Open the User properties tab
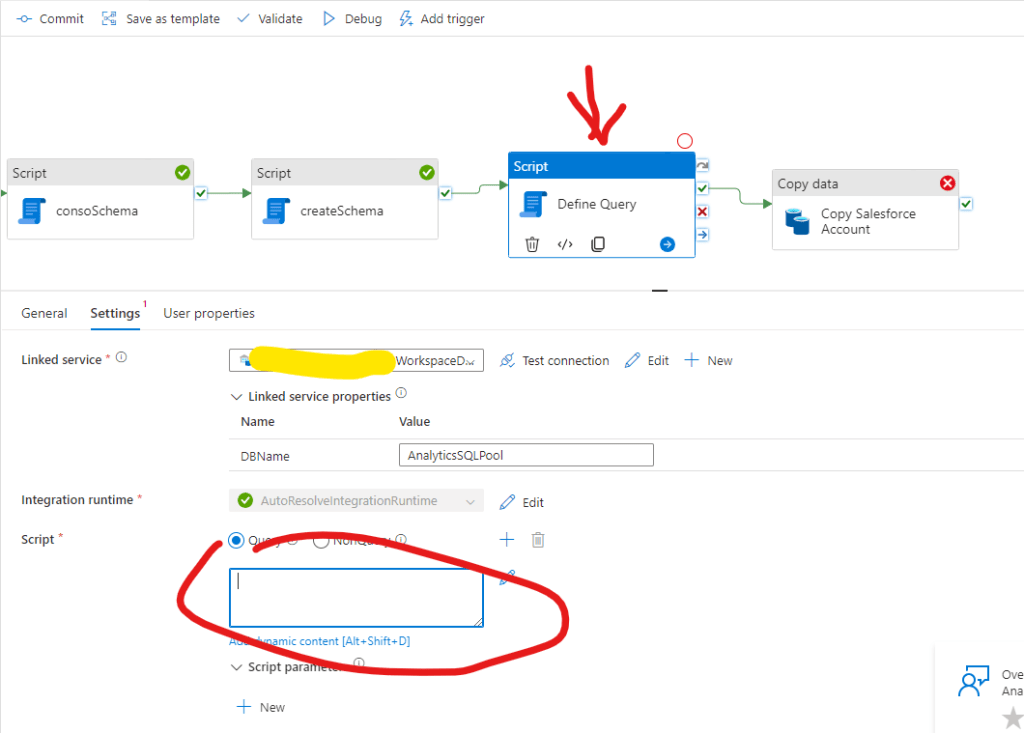 pos(209,313)
